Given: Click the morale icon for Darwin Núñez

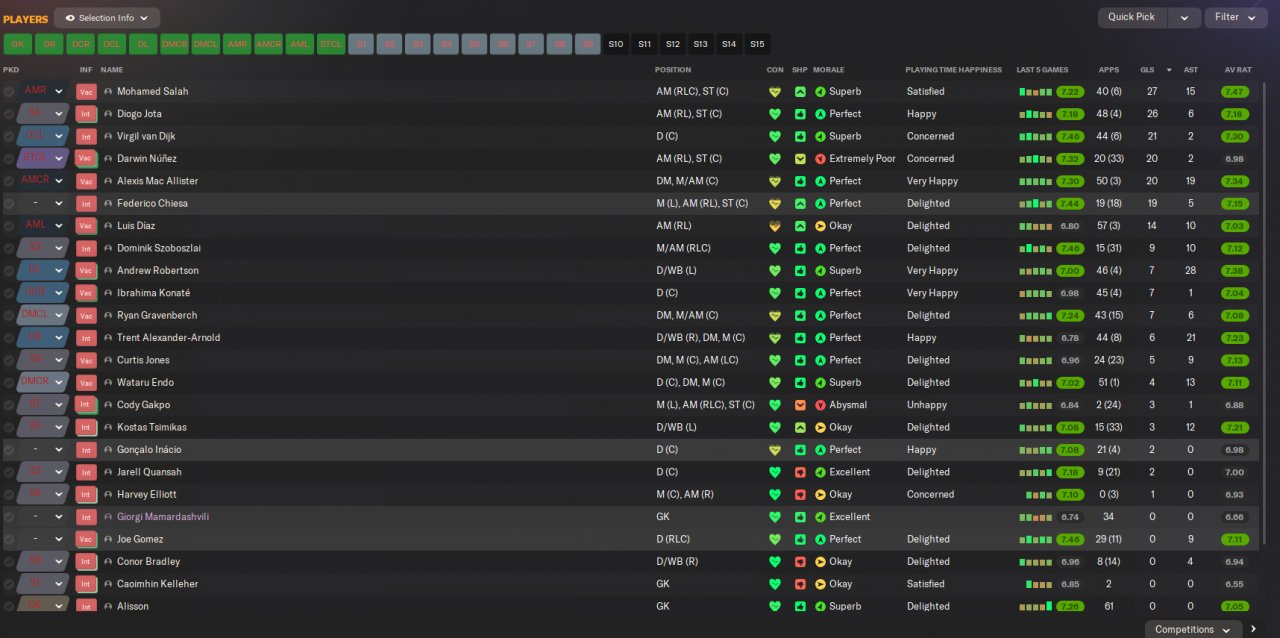Looking at the screenshot, I should pos(820,158).
